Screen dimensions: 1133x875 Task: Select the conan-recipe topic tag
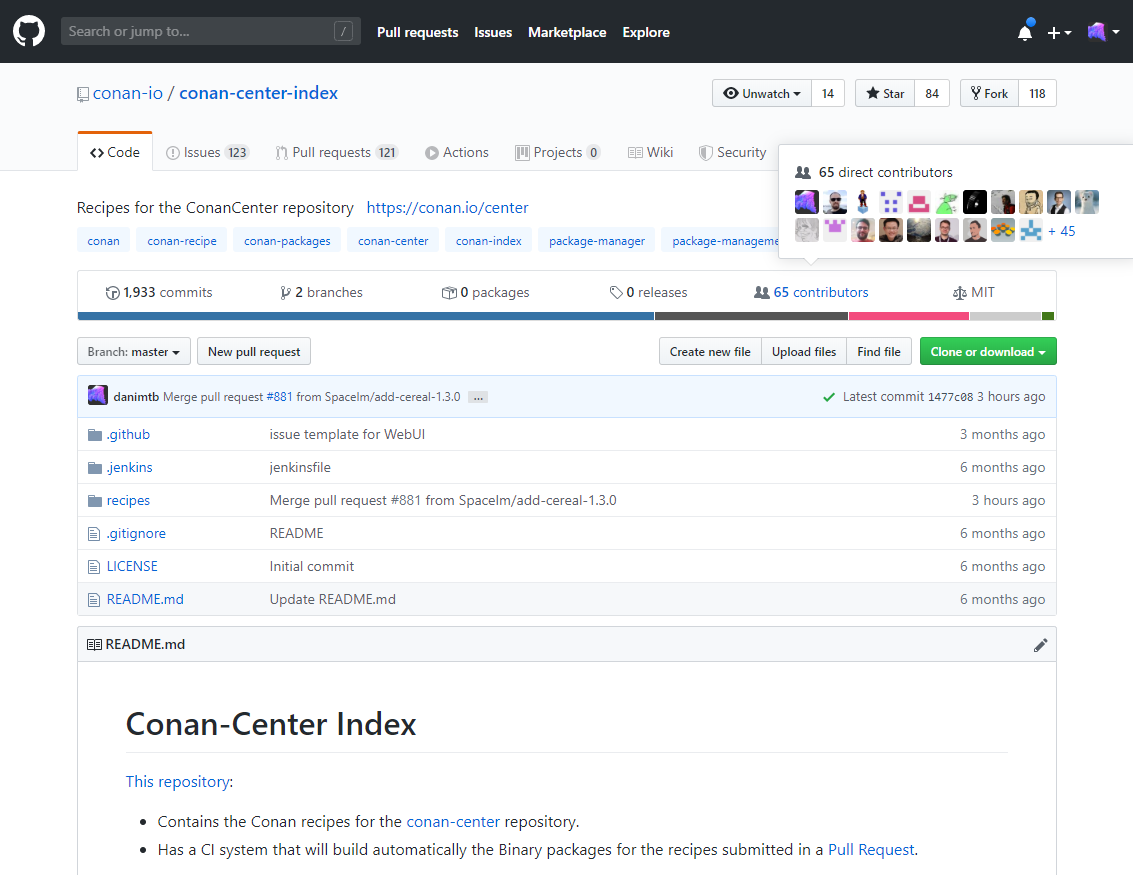182,241
